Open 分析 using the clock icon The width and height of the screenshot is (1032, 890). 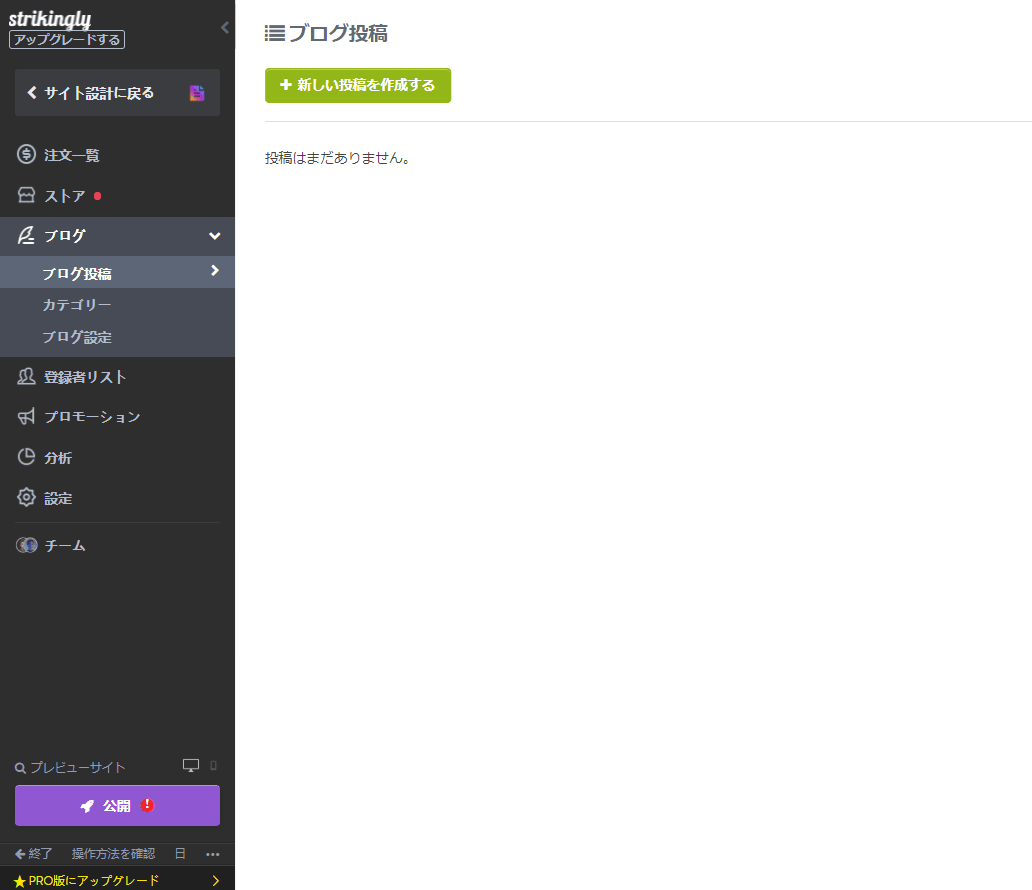(26, 457)
